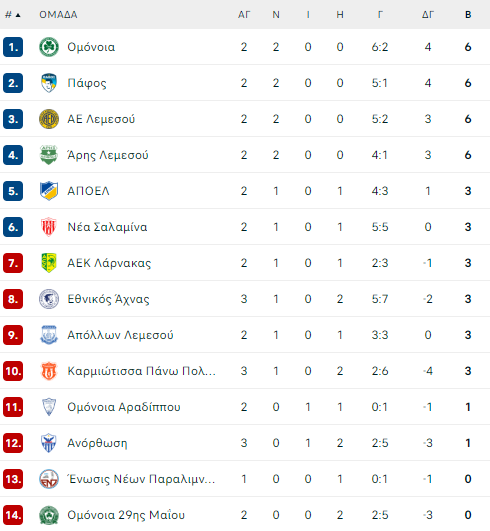Screen dimensions: 490x531
Task: Select the Καρμιώτισσα orange logo
Action: pyautogui.click(x=49, y=371)
